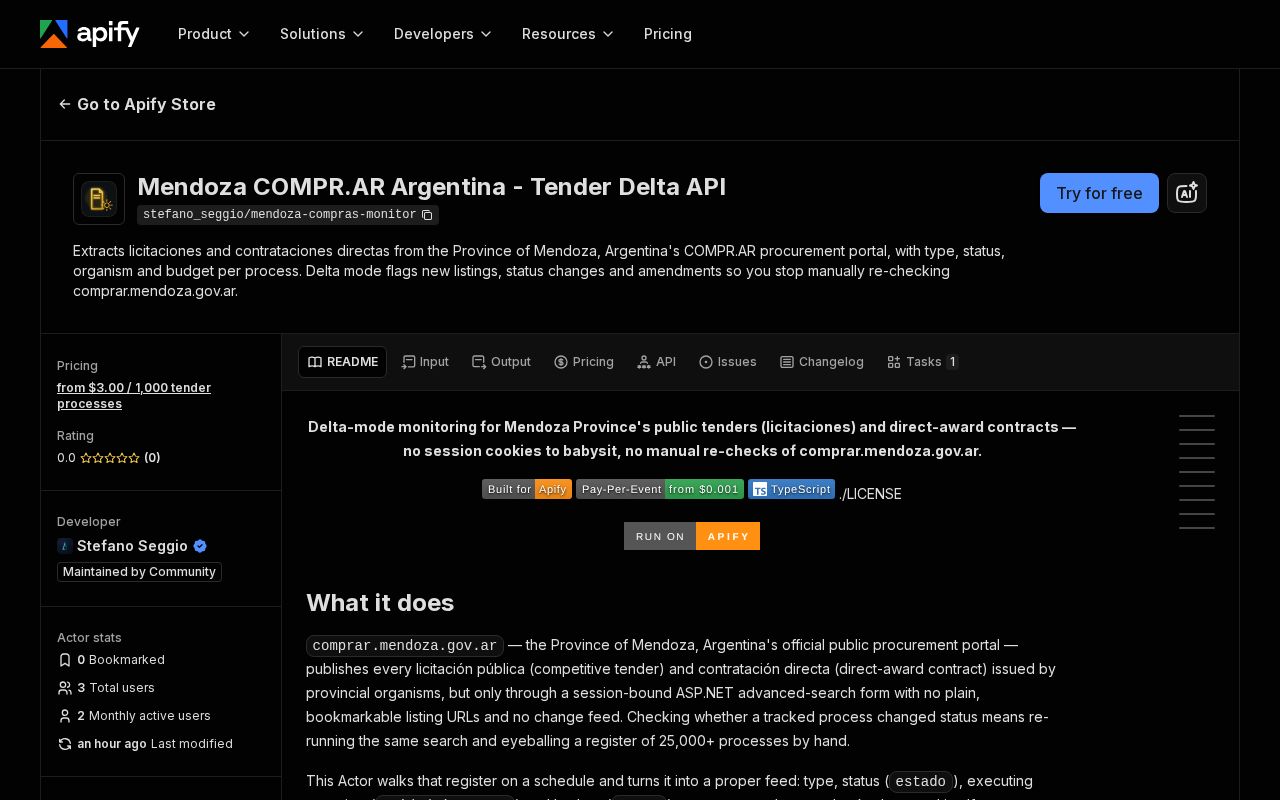Open the Pricing page in top navigation
Image resolution: width=1280 pixels, height=800 pixels.
(x=668, y=34)
